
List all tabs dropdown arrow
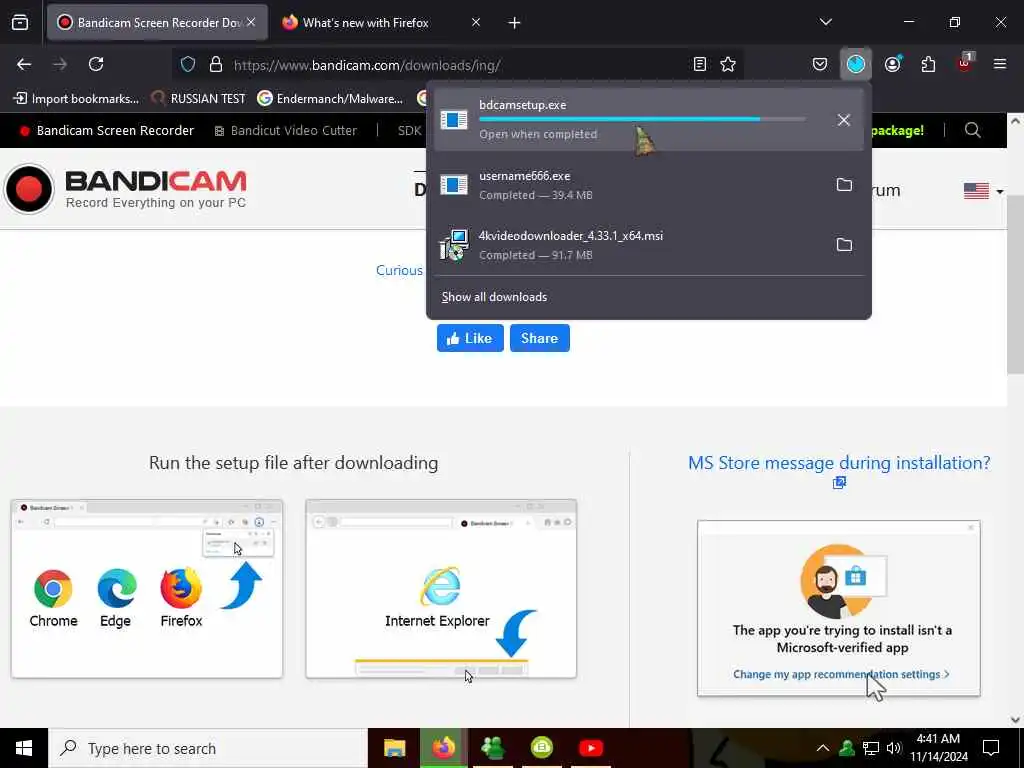click(x=825, y=22)
